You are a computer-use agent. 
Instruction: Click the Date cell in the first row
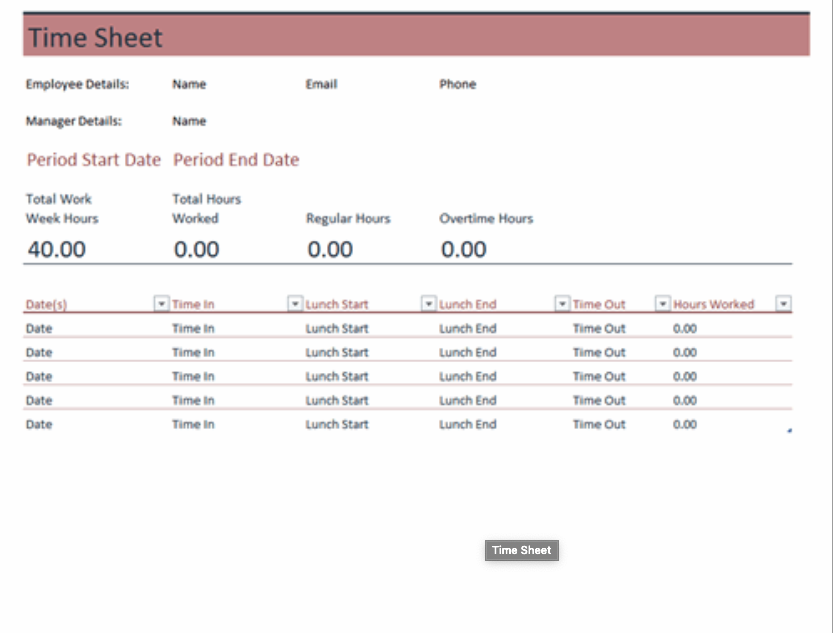coord(39,329)
